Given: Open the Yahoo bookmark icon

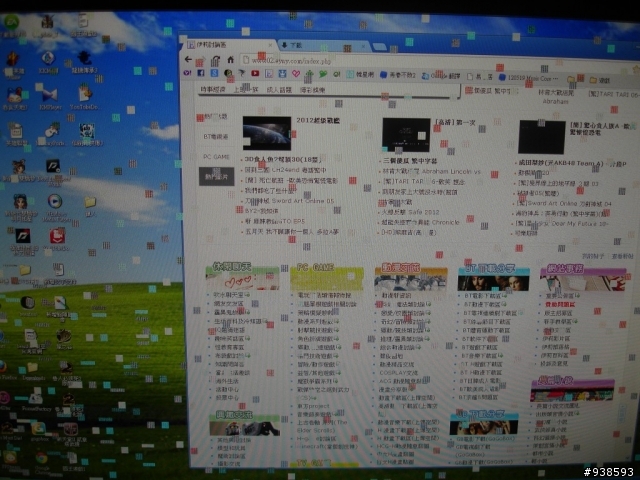Looking at the screenshot, I should (187, 73).
